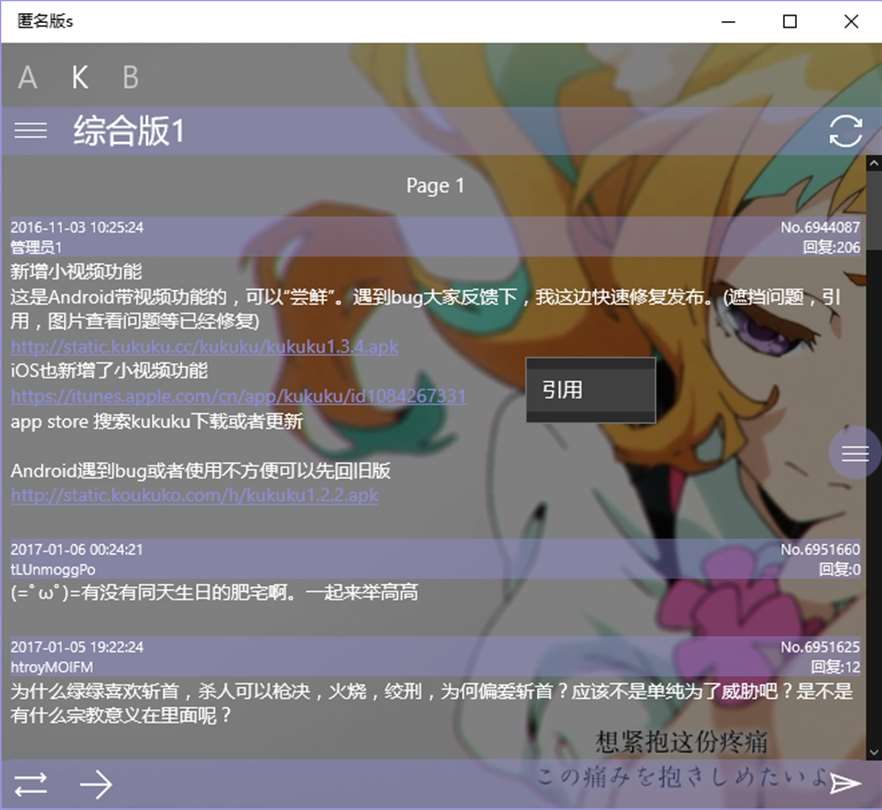
Task: Tap the floating round menu button
Action: tap(855, 453)
